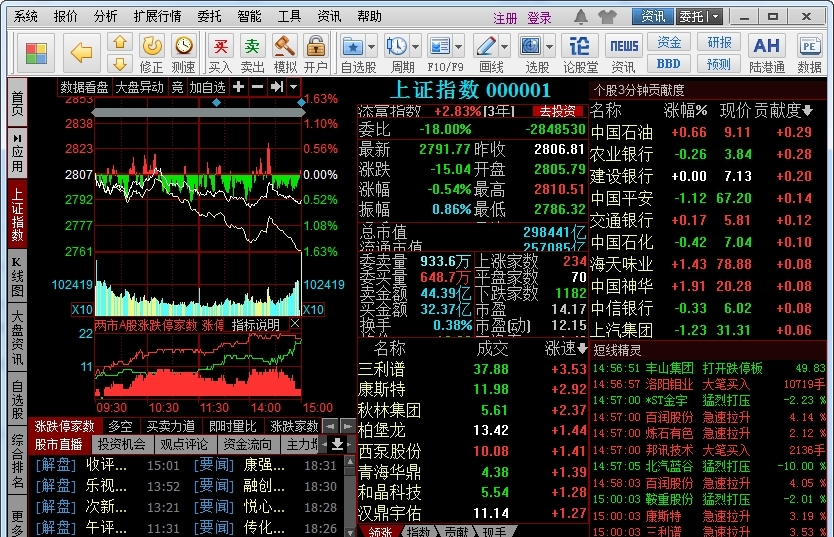Screen dimensions: 834x537
Task: Switch to the 即时量比 tab
Action: [x=232, y=426]
